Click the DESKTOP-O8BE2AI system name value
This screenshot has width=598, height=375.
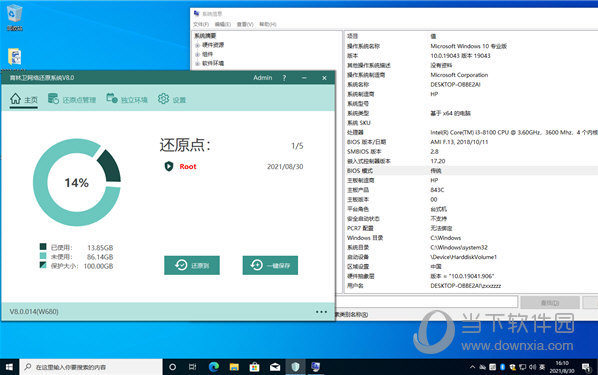[x=455, y=84]
